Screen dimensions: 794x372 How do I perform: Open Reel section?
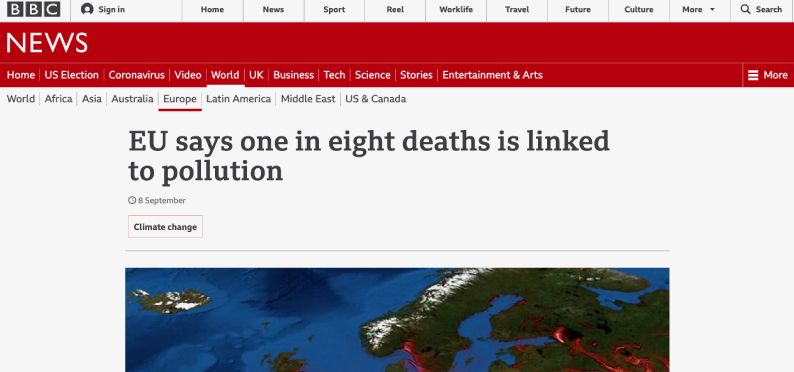(395, 9)
